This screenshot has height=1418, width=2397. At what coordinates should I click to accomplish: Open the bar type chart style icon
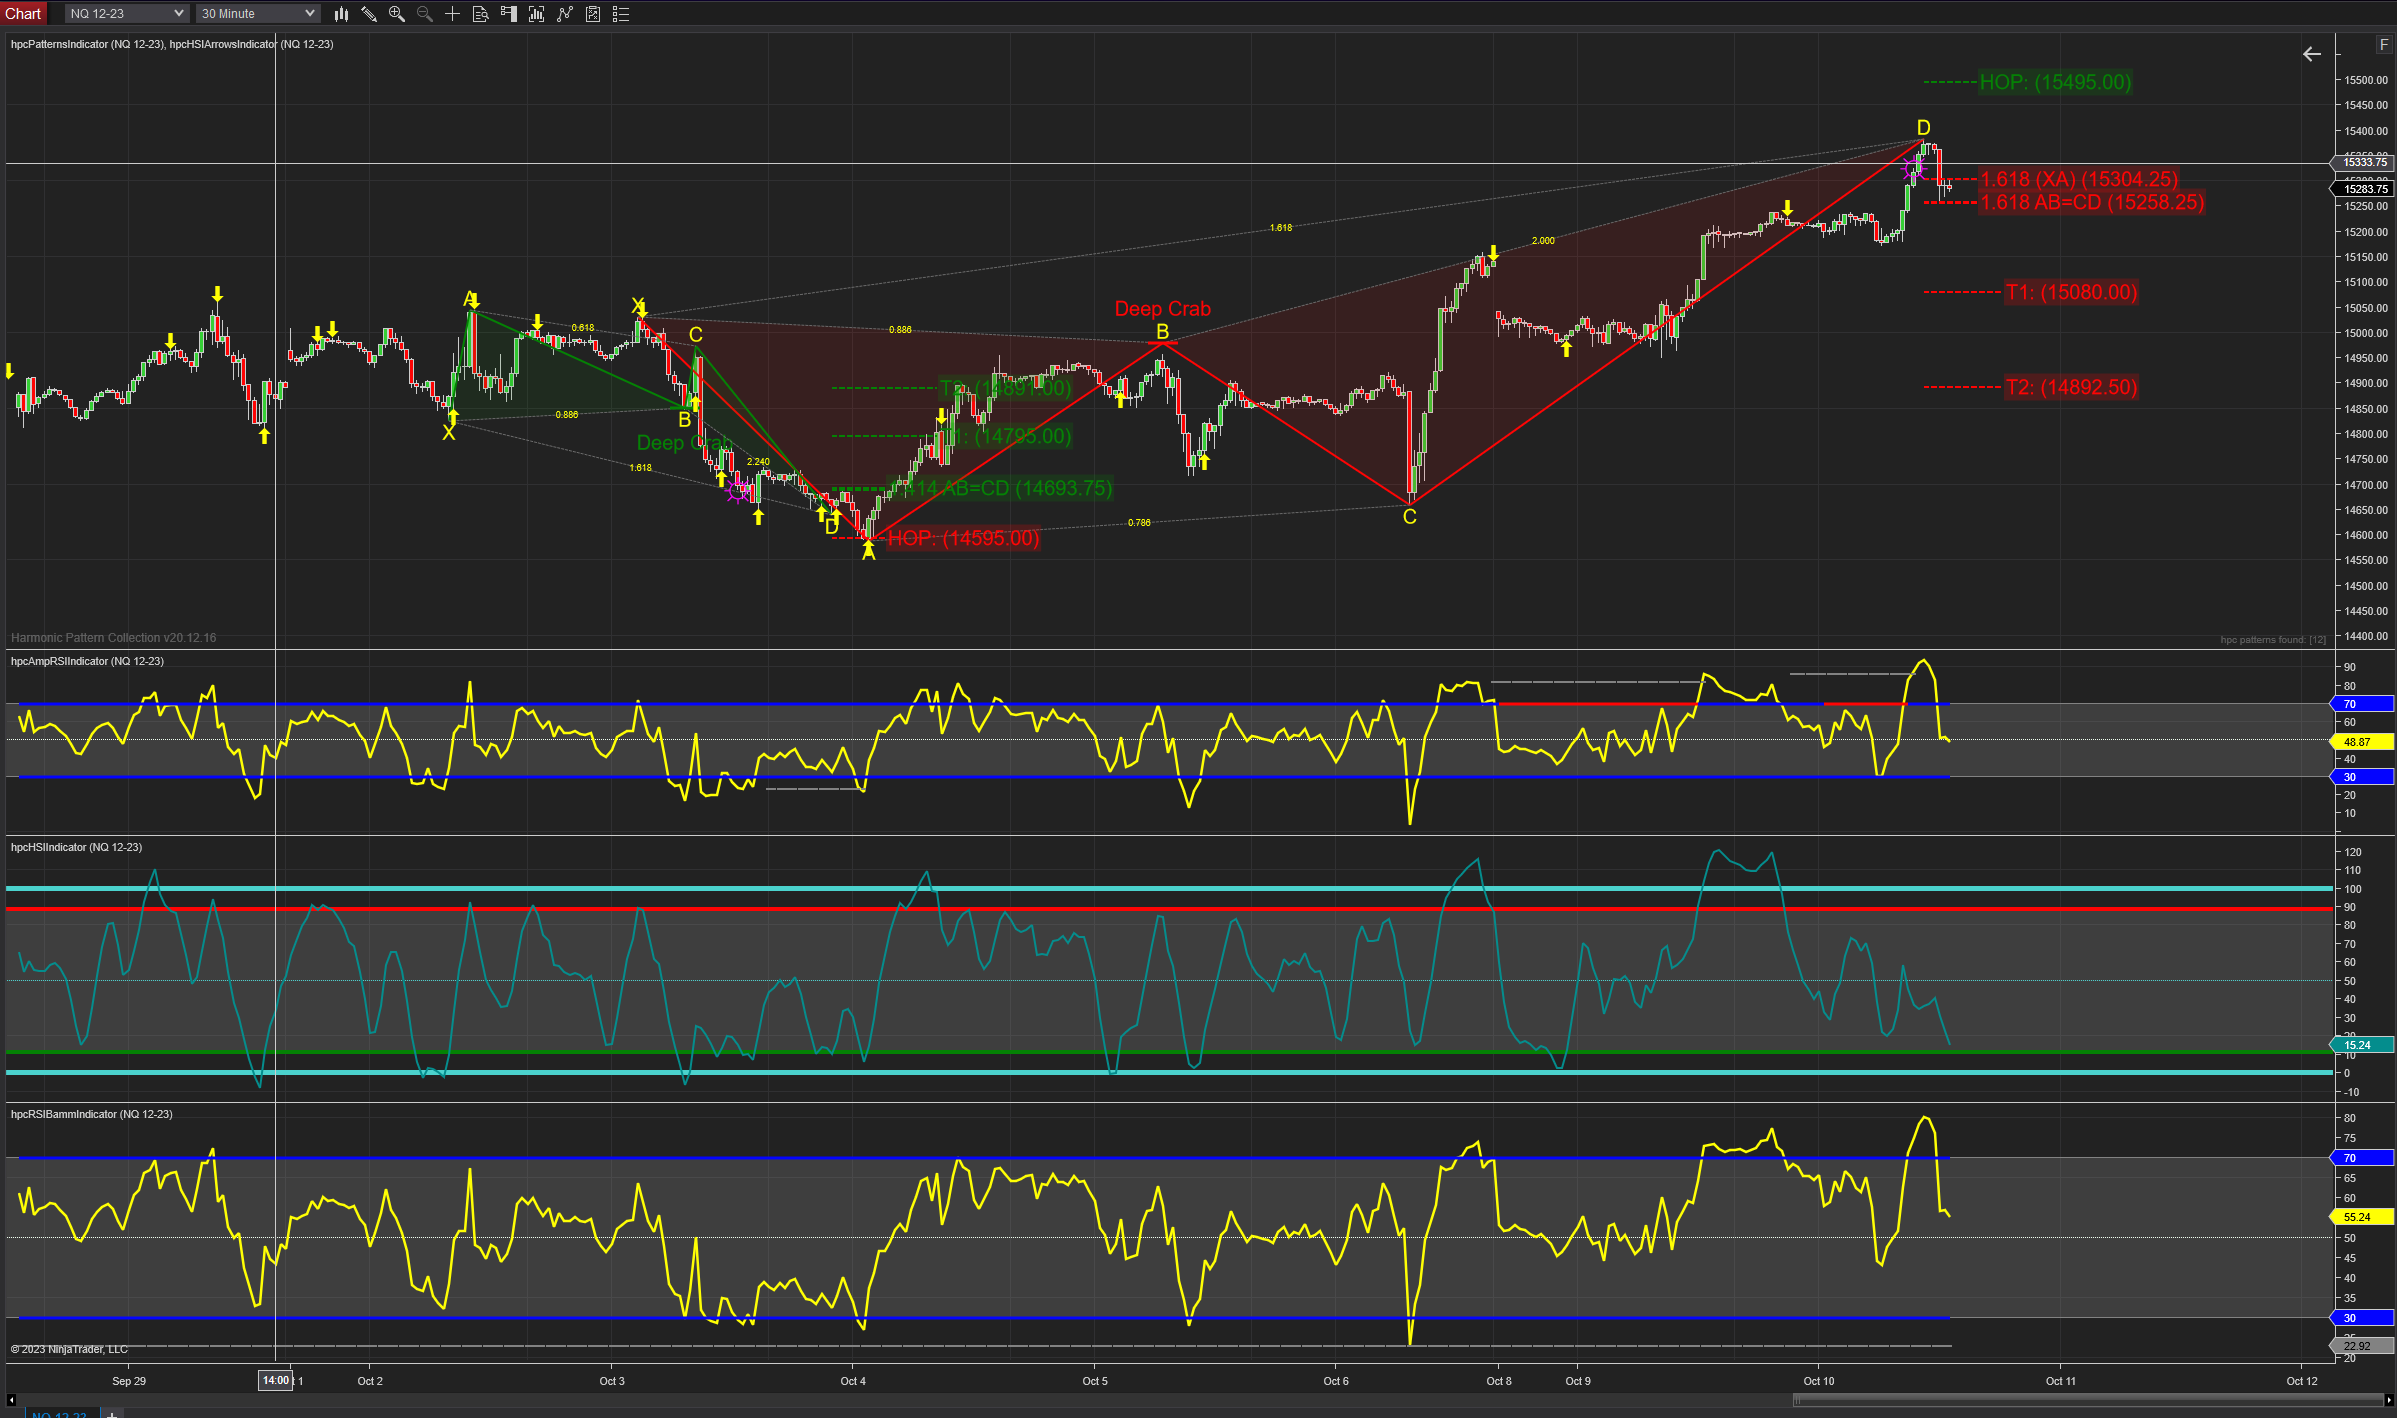point(341,14)
